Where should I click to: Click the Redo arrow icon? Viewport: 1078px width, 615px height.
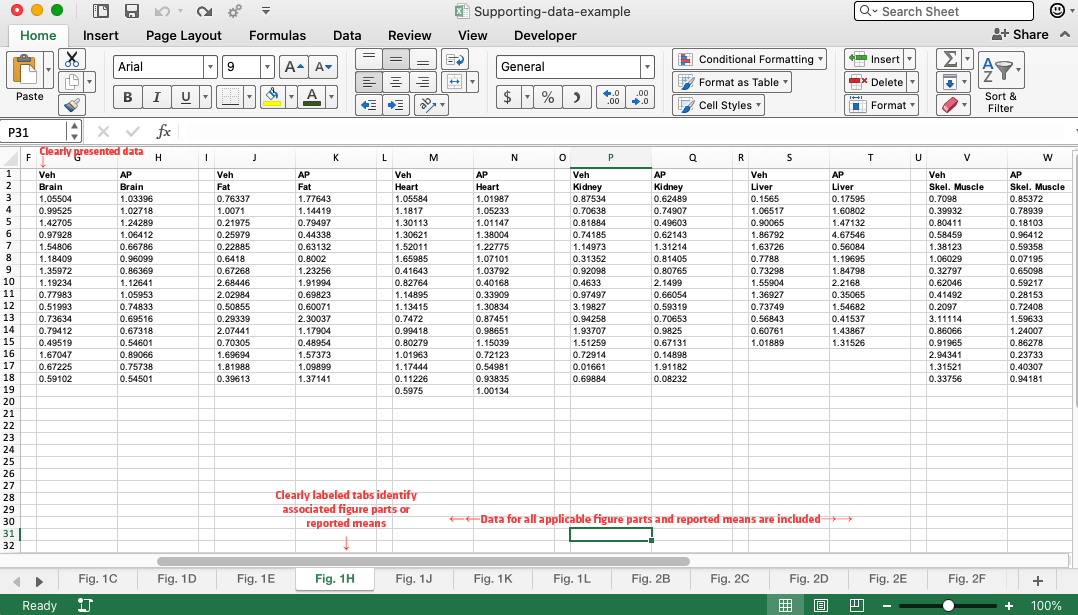(x=204, y=11)
